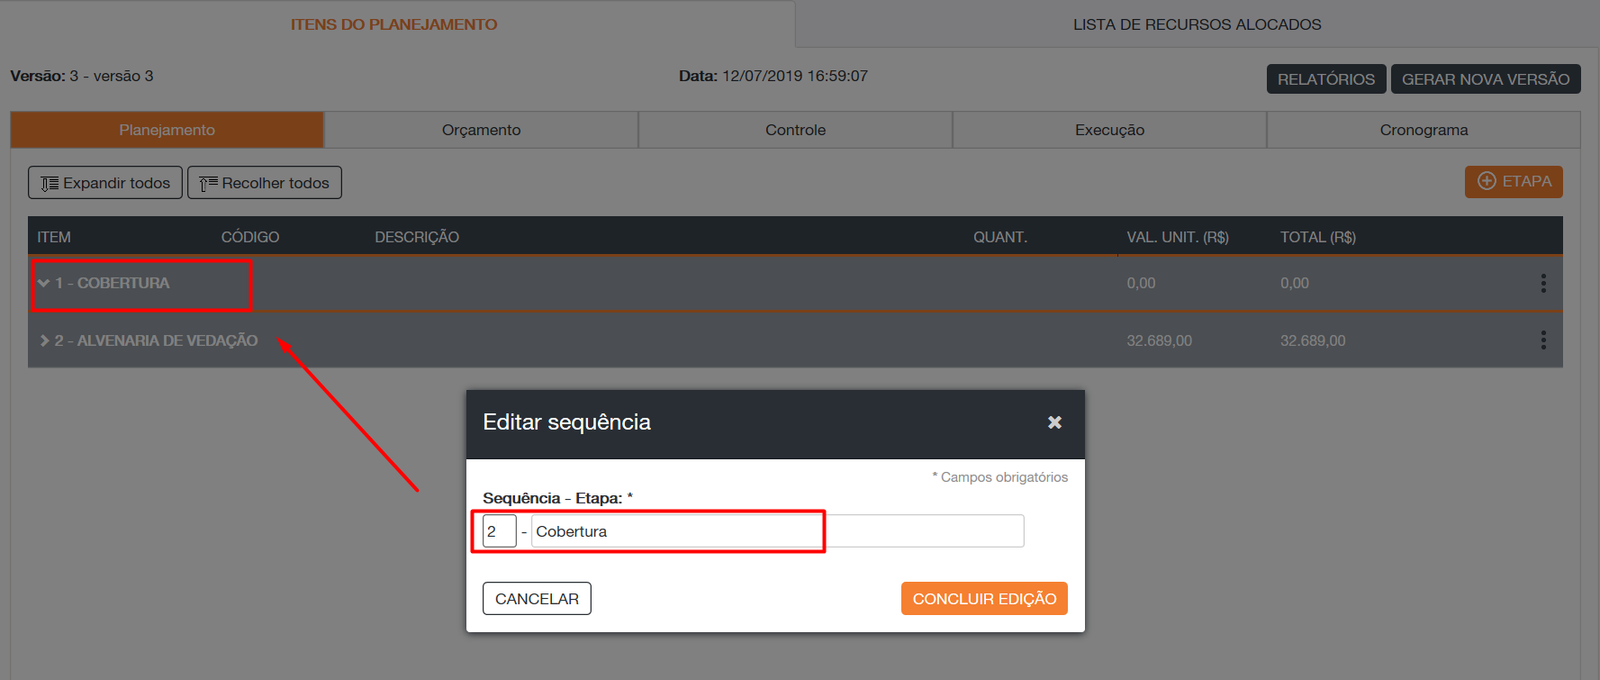Open the Itens do Planejamento tab

point(393,24)
